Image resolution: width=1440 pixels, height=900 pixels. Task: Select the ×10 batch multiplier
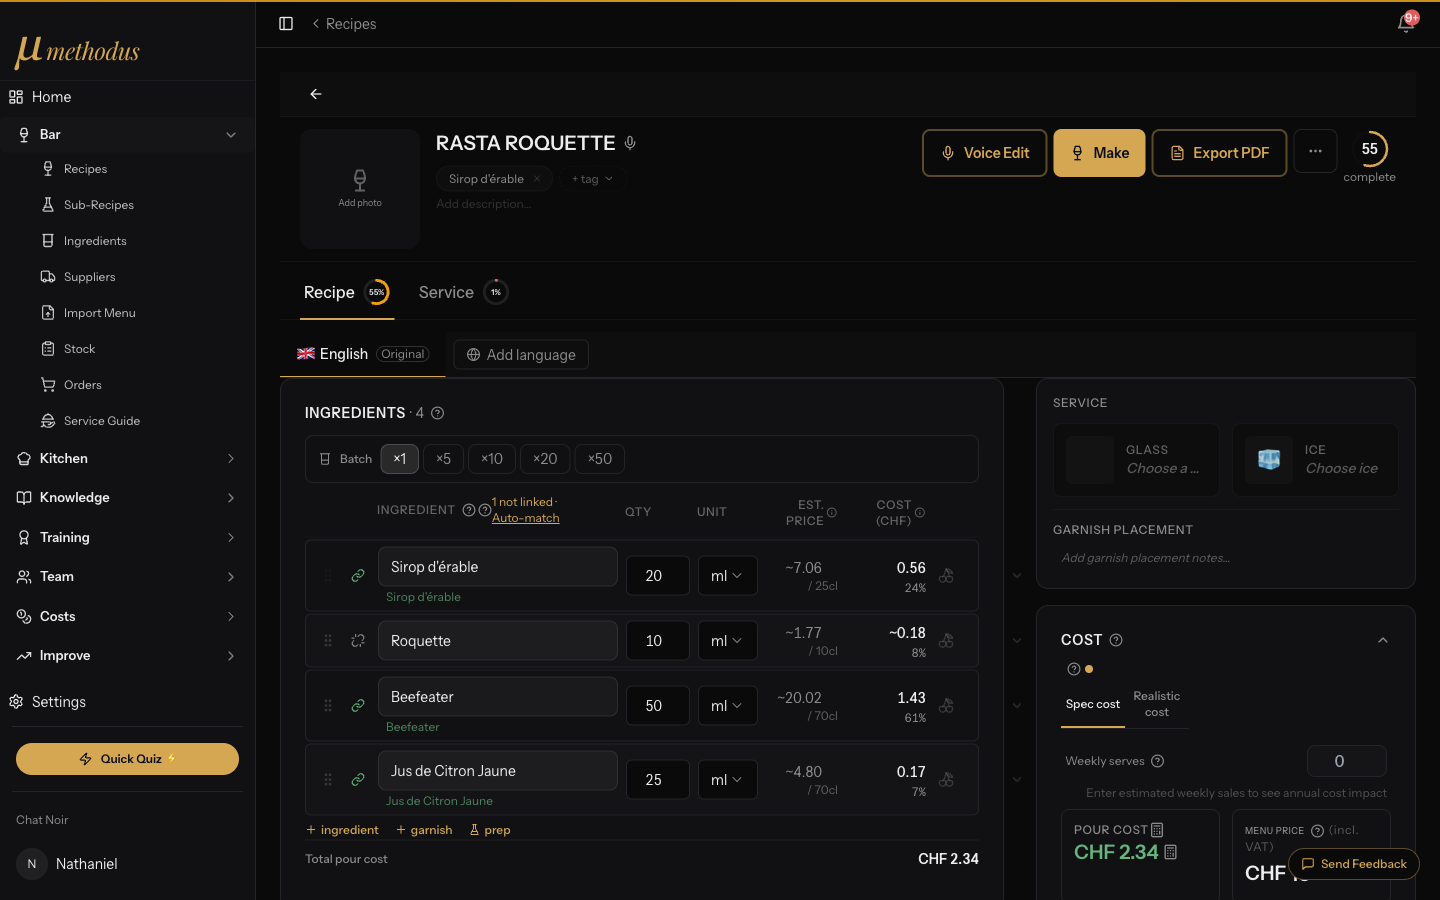point(492,459)
